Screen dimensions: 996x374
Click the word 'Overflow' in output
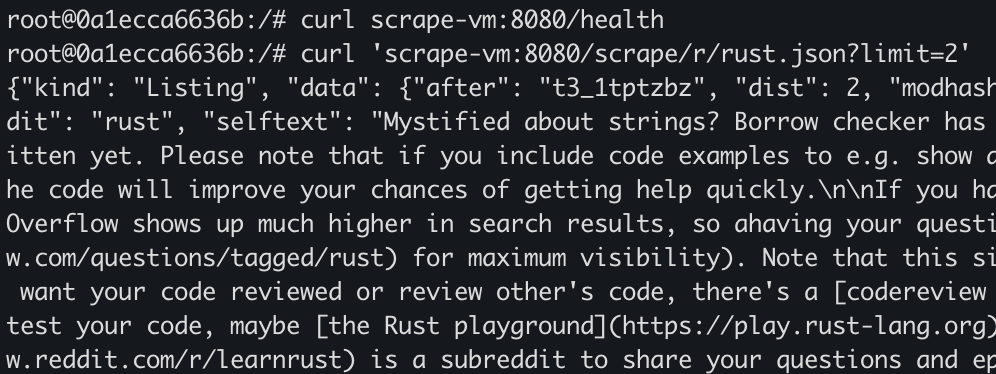coord(62,224)
